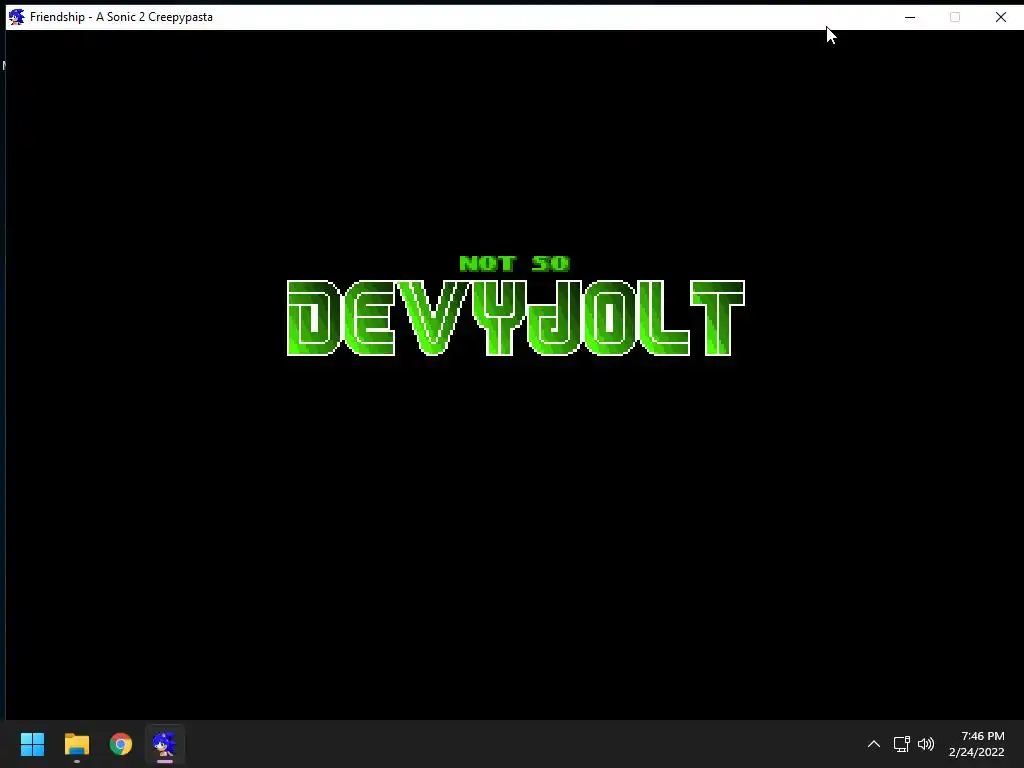This screenshot has height=768, width=1024.
Task: Click the title 'Friendship - A Sonic 2 Creepypasta'
Action: tap(121, 17)
